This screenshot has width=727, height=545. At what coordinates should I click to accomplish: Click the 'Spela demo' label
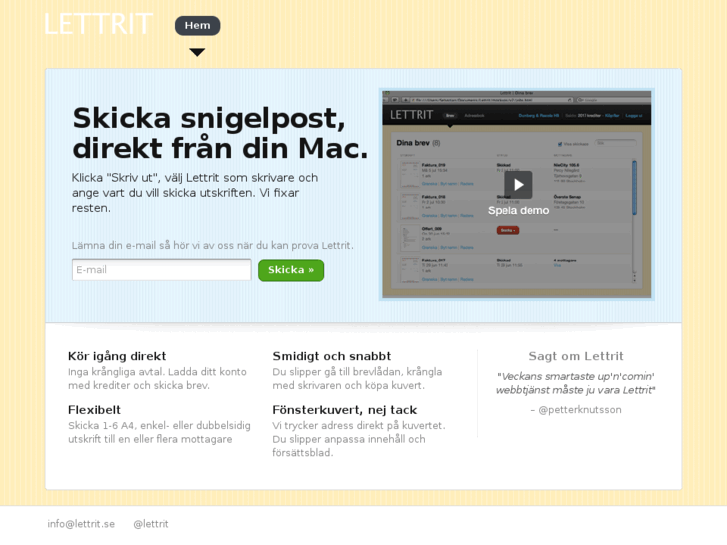[x=518, y=211]
